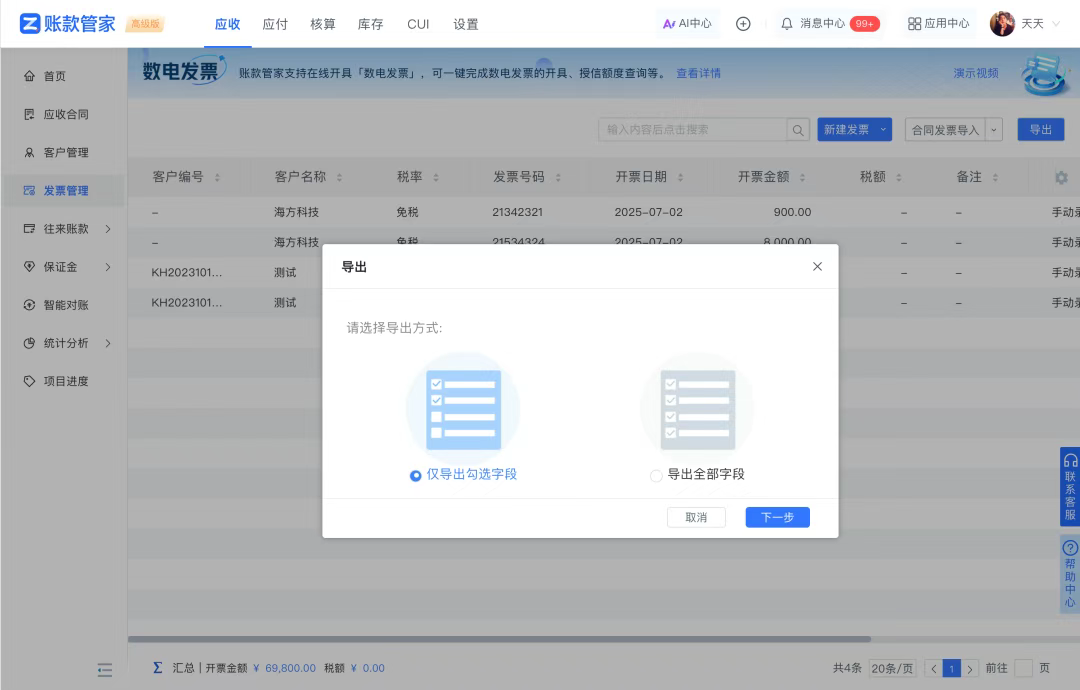Open the 查看详情 link
The height and width of the screenshot is (690, 1080).
pyautogui.click(x=698, y=73)
